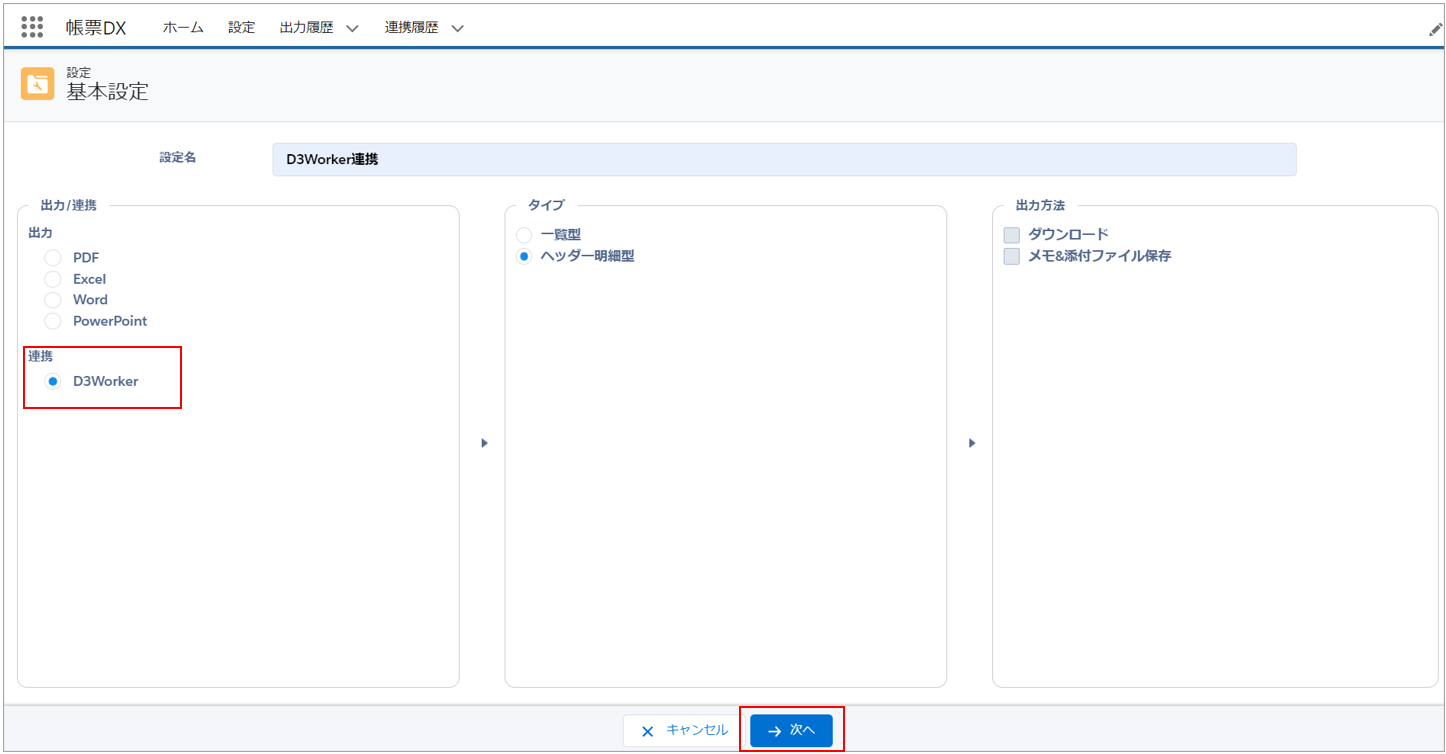Image resolution: width=1446 pixels, height=754 pixels.
Task: Click the arrow between タイプ and 出力方法 panels
Action: point(971,442)
